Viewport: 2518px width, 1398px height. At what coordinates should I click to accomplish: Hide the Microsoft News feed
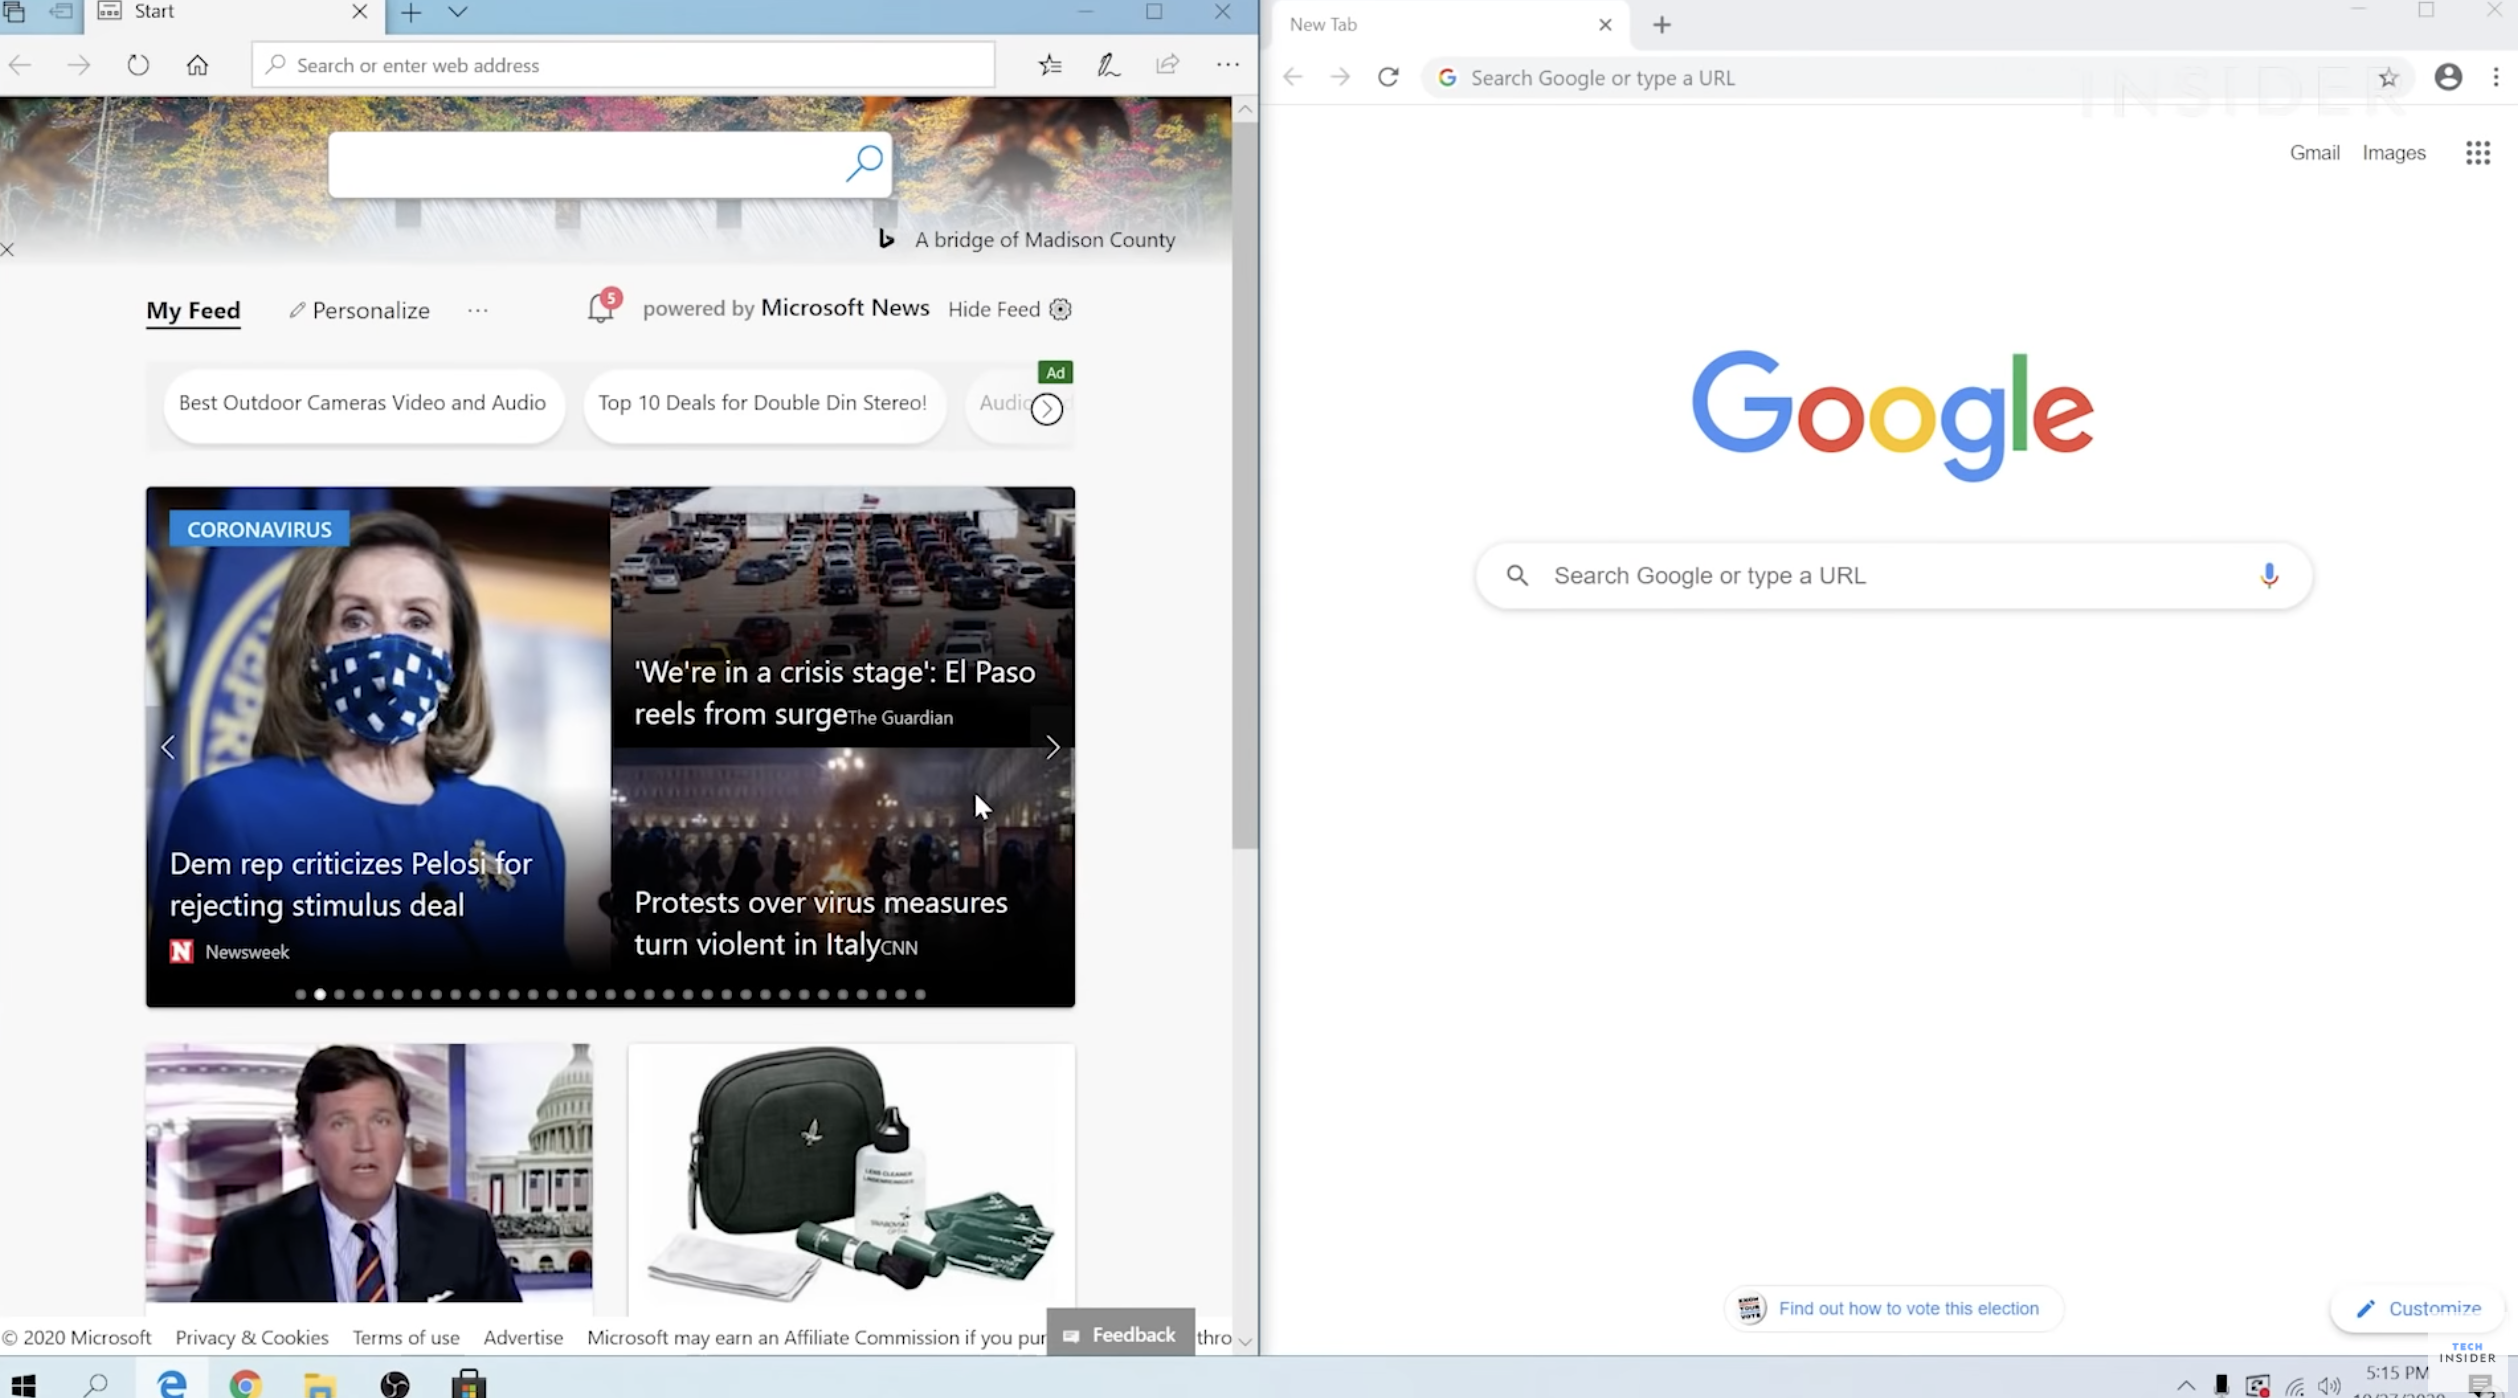pyautogui.click(x=994, y=309)
